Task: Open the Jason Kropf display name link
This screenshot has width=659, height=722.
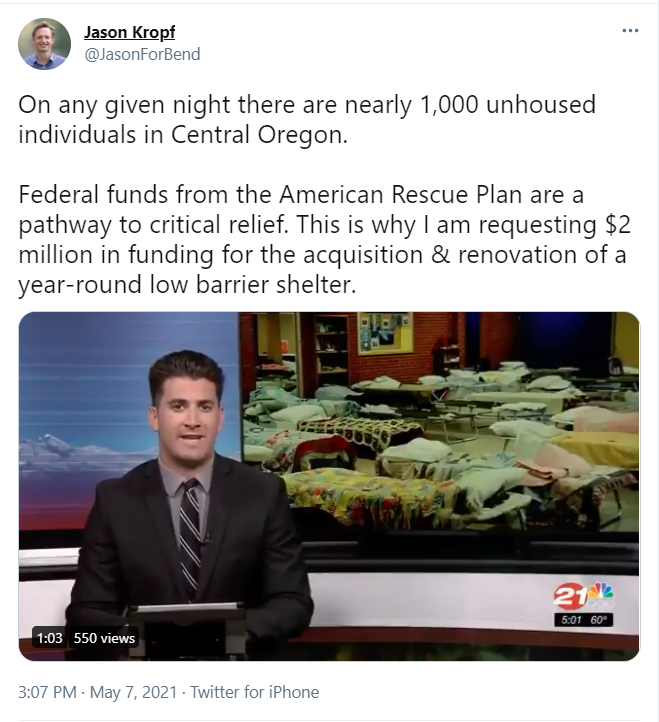Action: pos(129,32)
